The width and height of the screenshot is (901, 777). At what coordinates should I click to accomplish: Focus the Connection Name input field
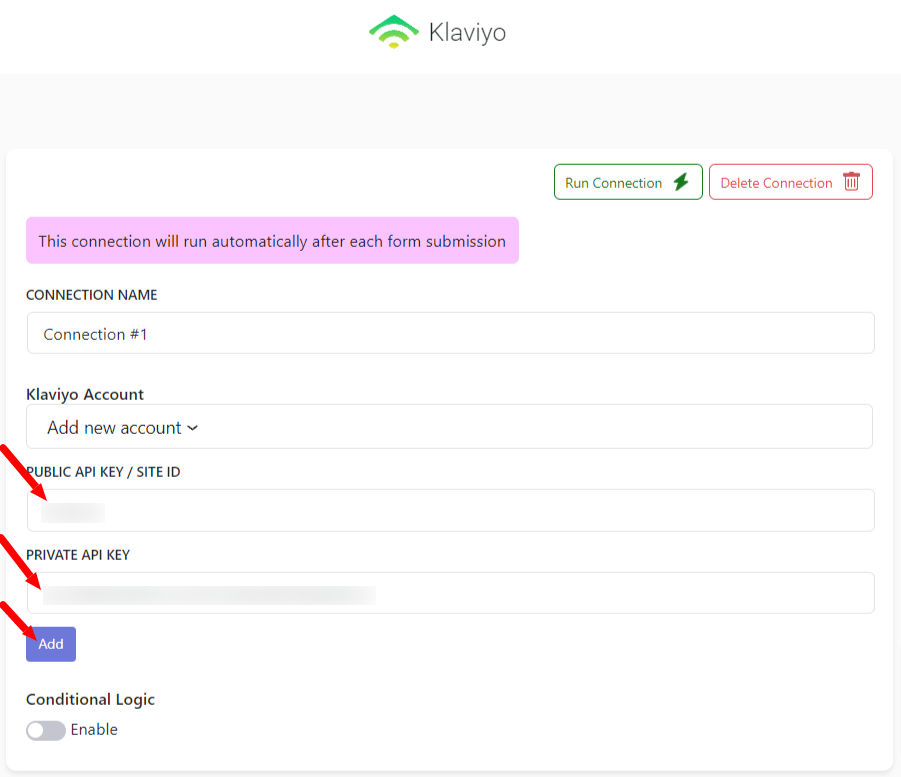450,333
